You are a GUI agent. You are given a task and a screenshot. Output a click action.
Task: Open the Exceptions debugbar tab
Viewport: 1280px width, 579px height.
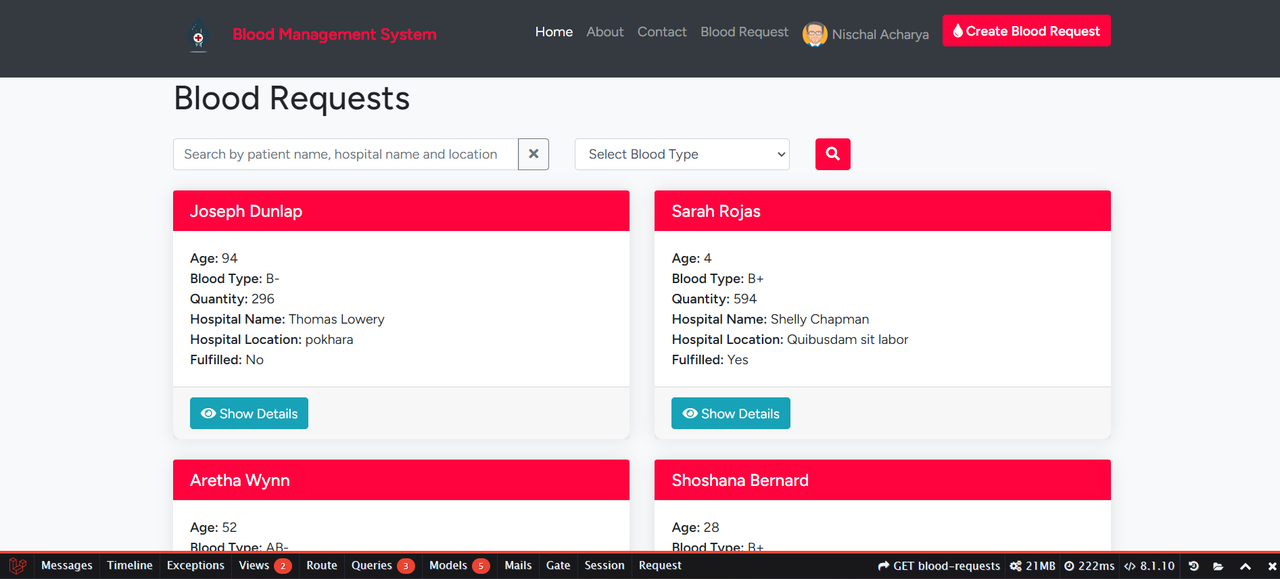(196, 566)
